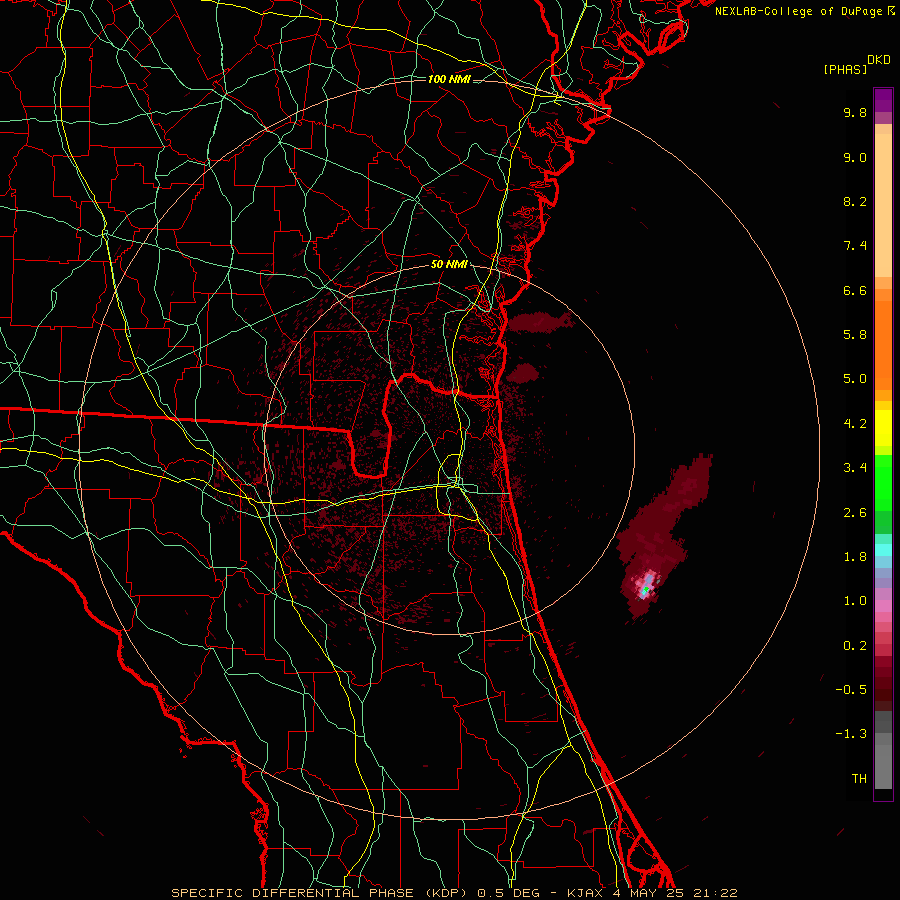The image size is (900, 900).
Task: Click the 5.0 value on the color scale
Action: 855,379
